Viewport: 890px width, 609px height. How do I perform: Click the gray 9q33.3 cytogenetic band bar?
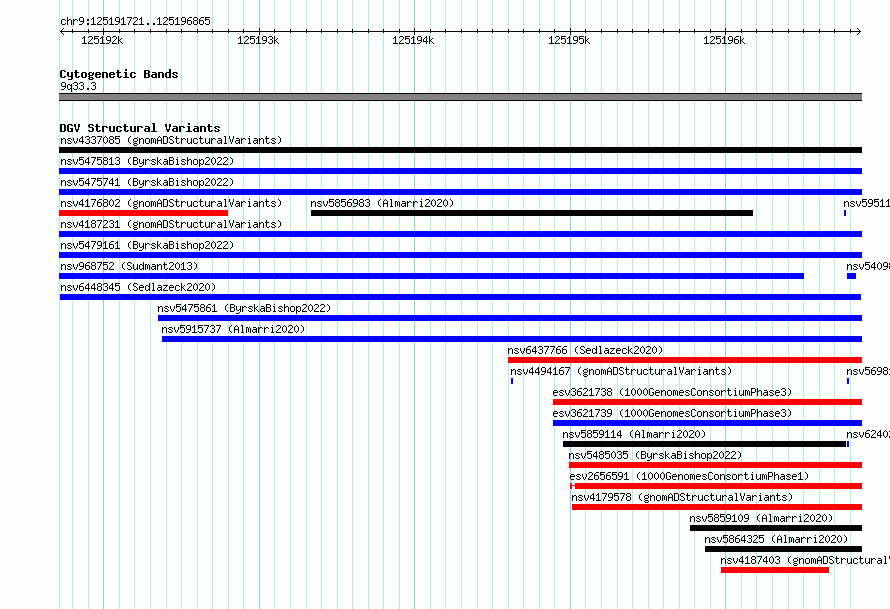coord(460,97)
